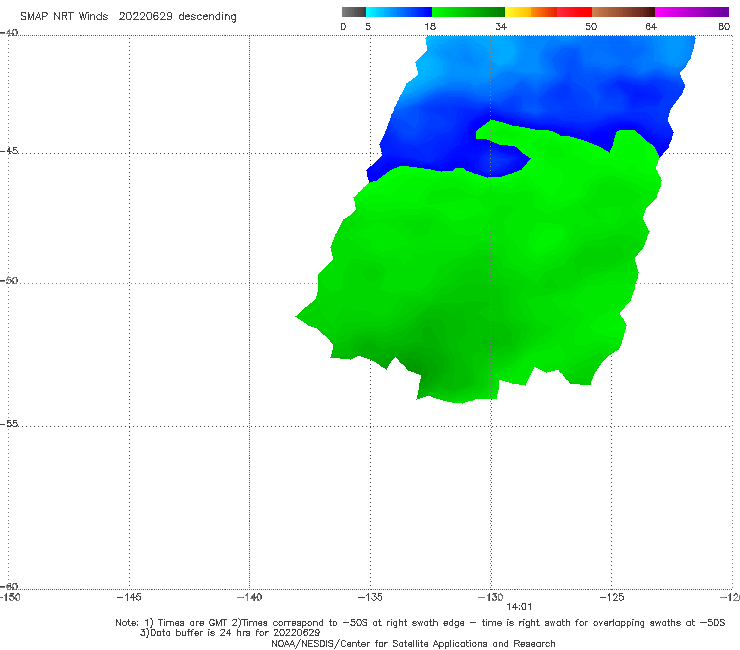Click the yellow-orange segment of the colorbar
Screen dimensions: 740x650
coord(531,12)
